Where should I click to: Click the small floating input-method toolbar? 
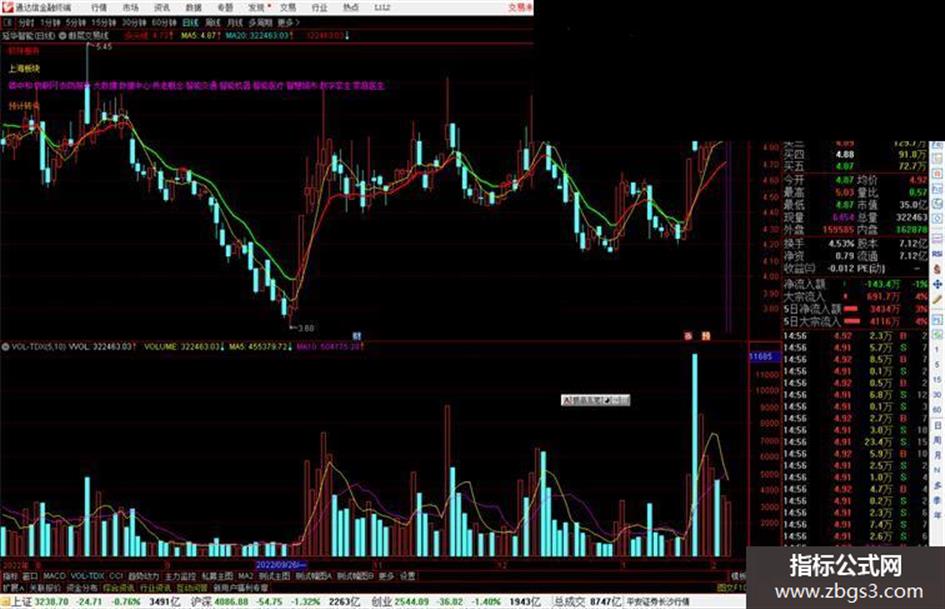595,400
